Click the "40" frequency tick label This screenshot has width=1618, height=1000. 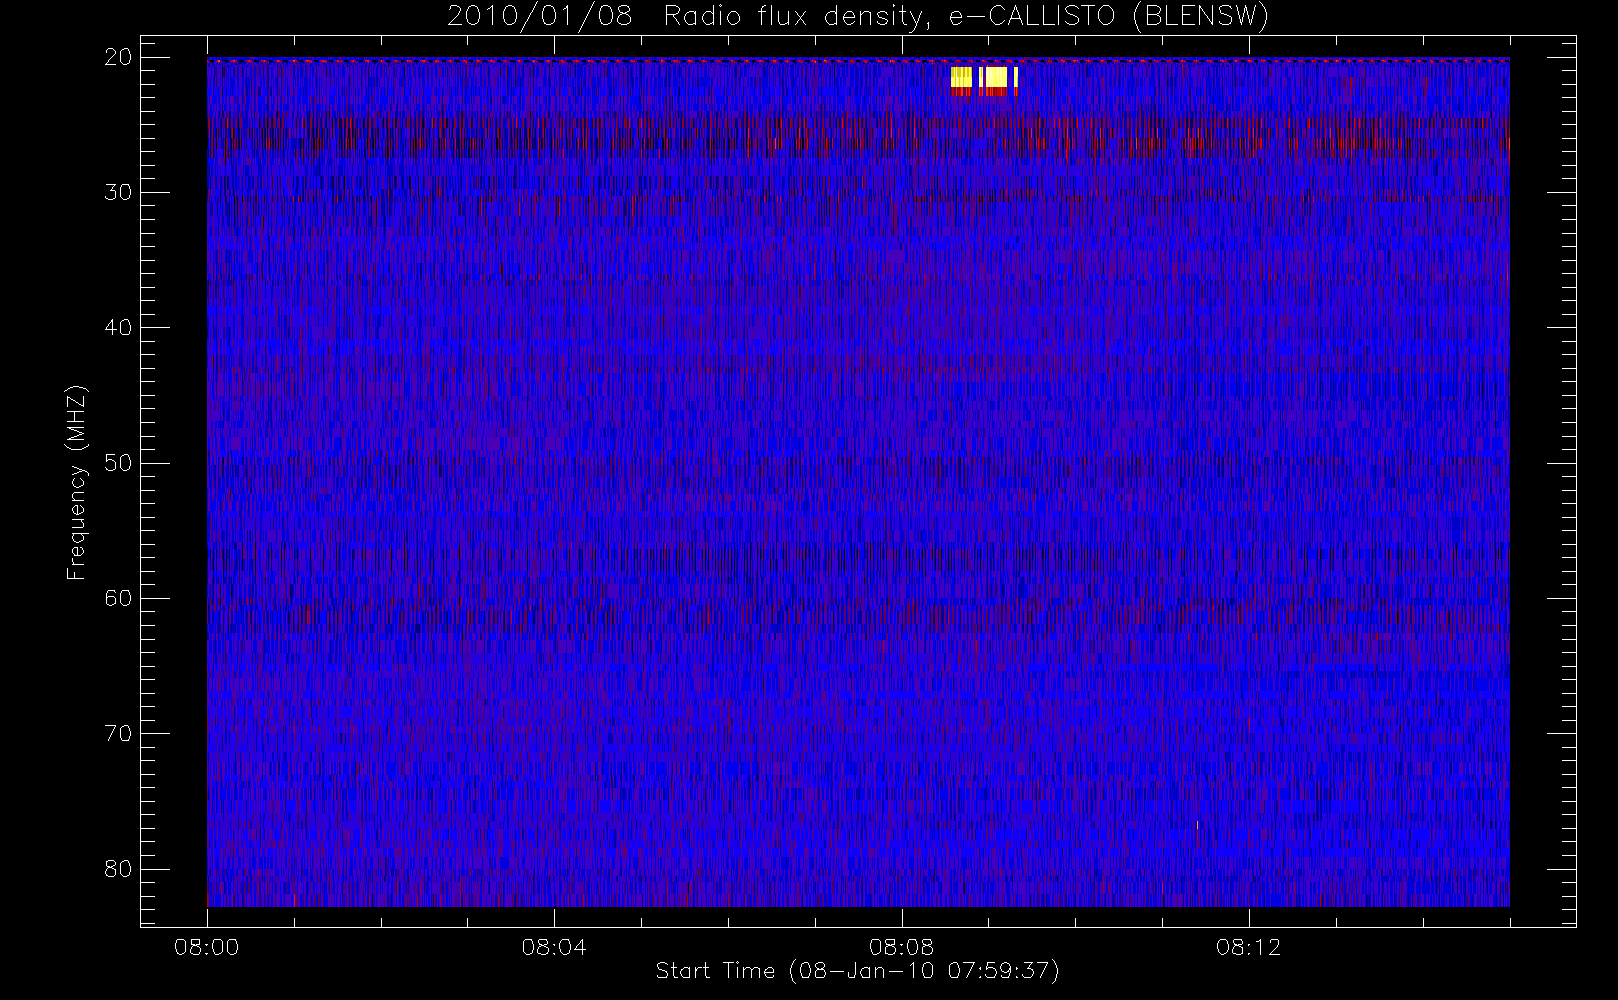(118, 327)
